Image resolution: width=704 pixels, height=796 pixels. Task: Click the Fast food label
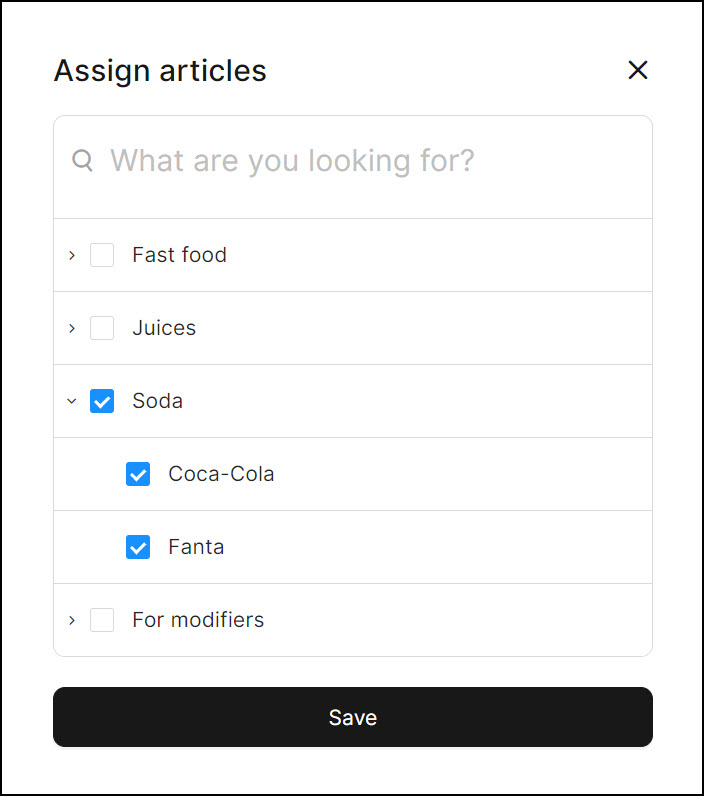[179, 255]
